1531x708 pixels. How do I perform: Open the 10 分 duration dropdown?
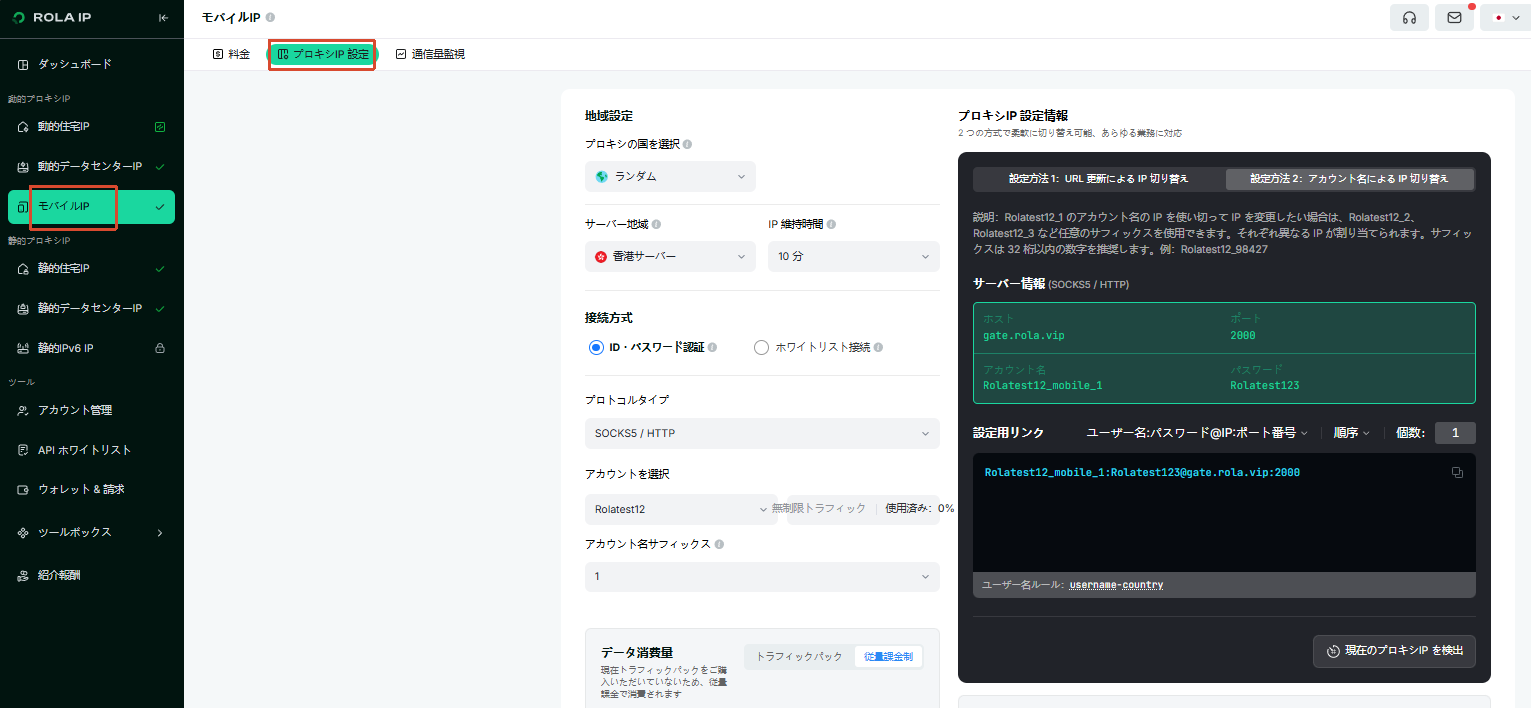point(854,256)
